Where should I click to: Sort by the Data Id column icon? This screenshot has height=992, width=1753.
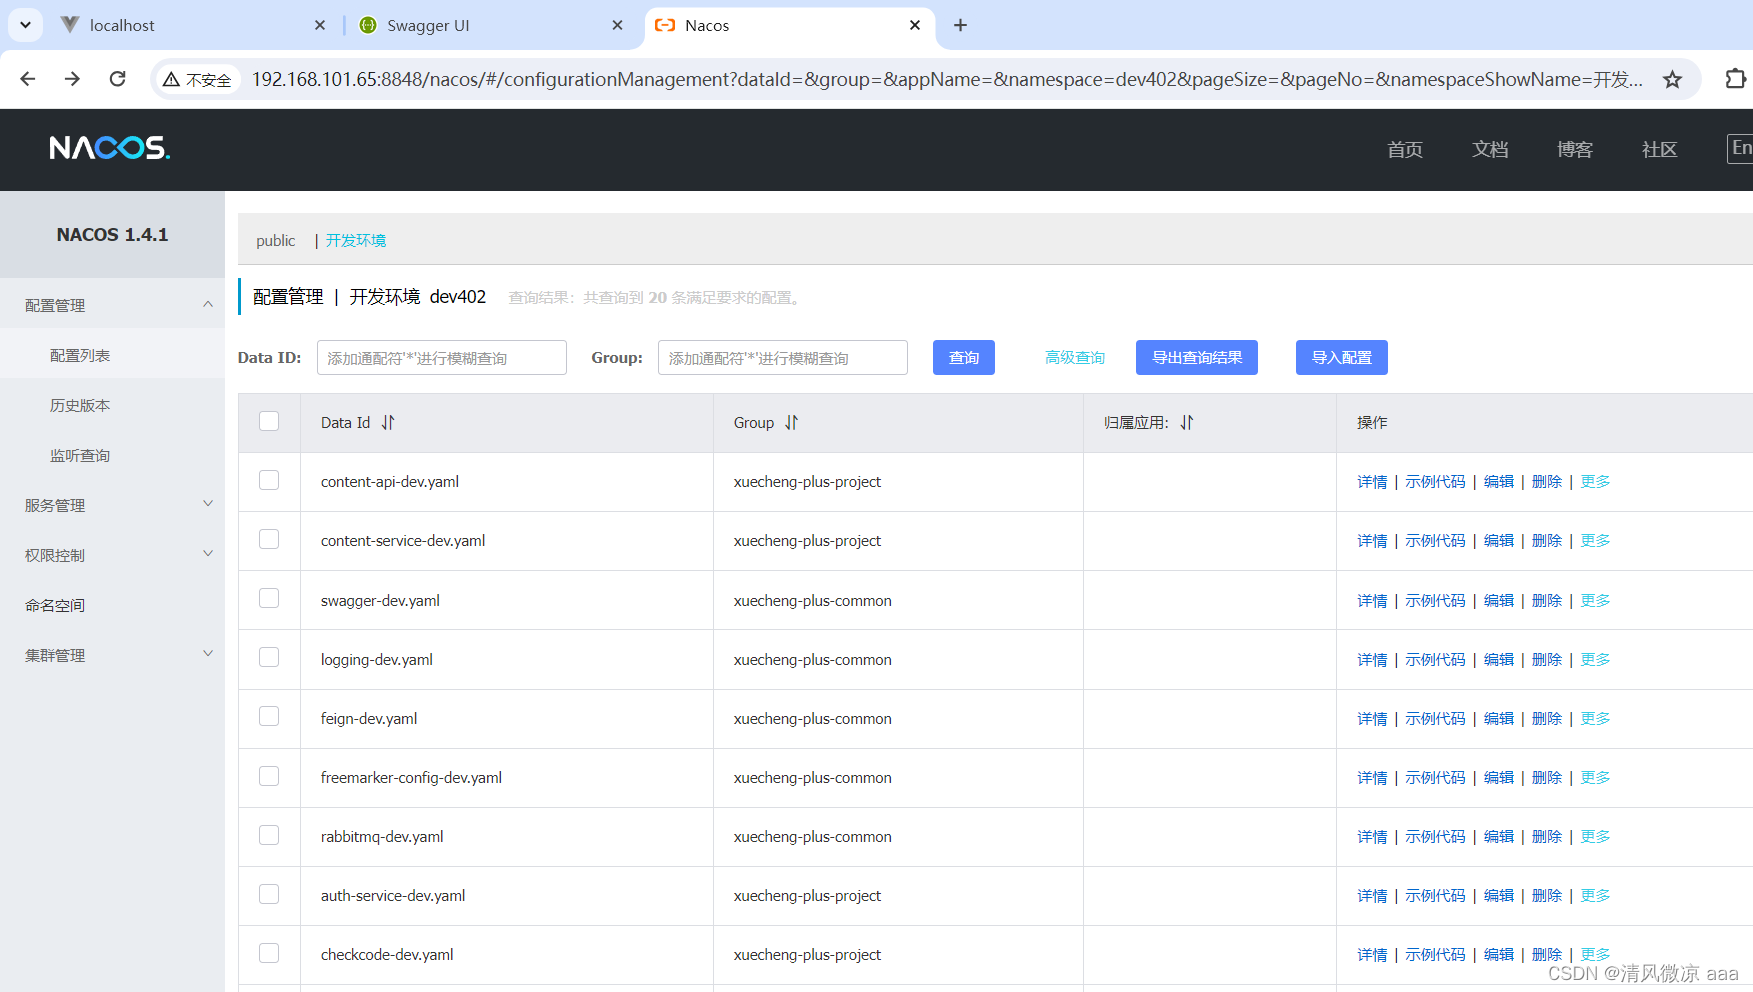coord(388,423)
